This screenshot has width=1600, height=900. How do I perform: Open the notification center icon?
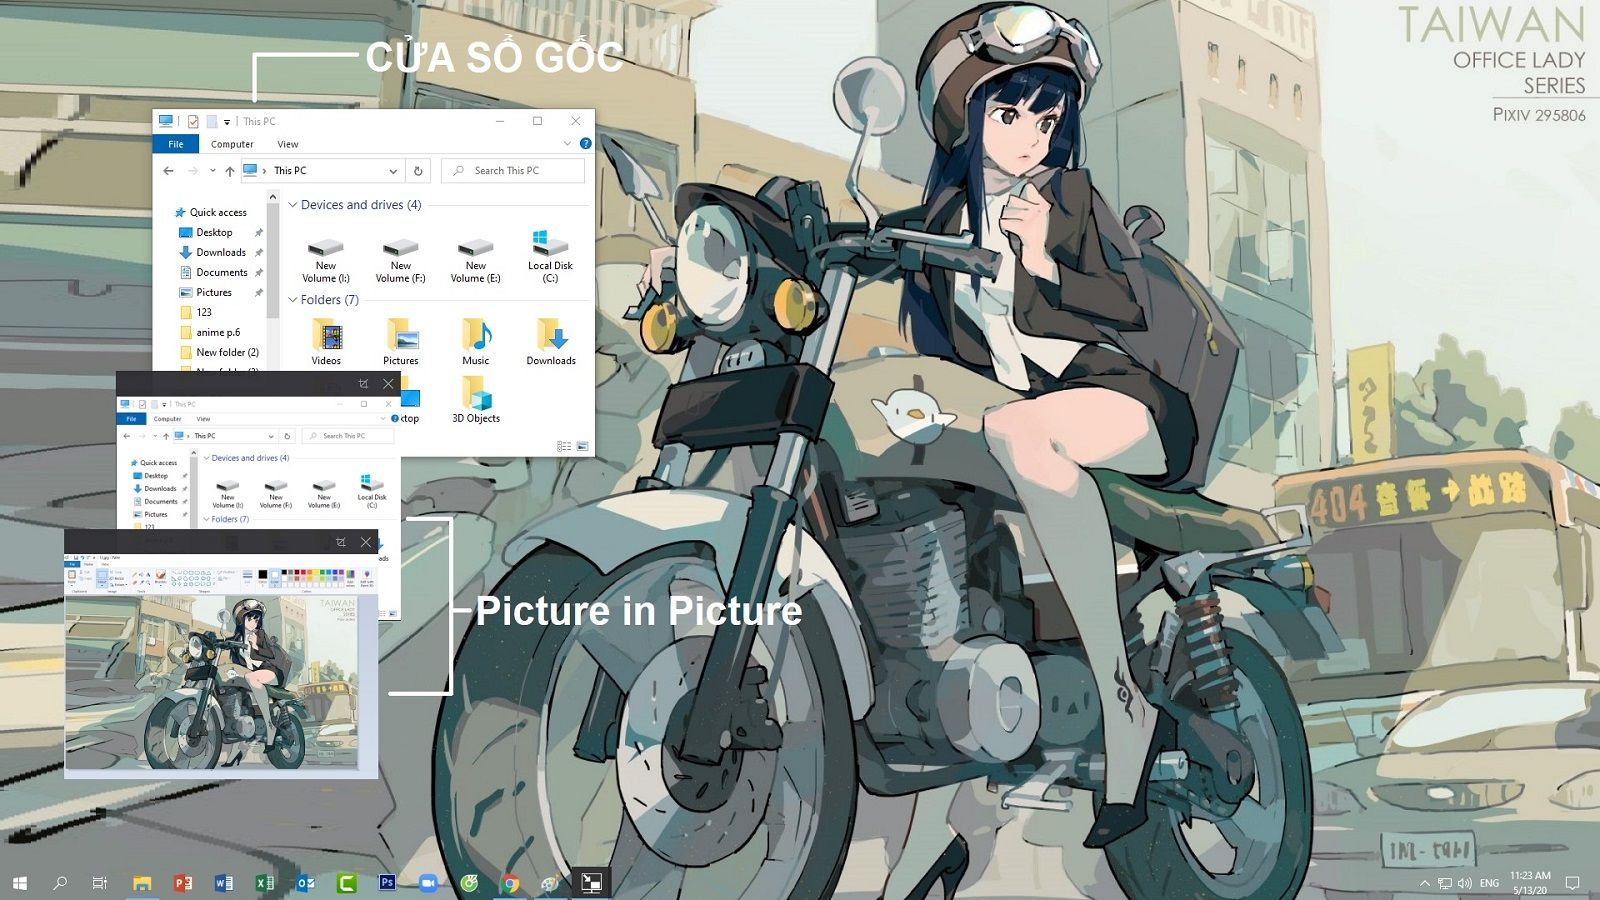pos(1572,883)
